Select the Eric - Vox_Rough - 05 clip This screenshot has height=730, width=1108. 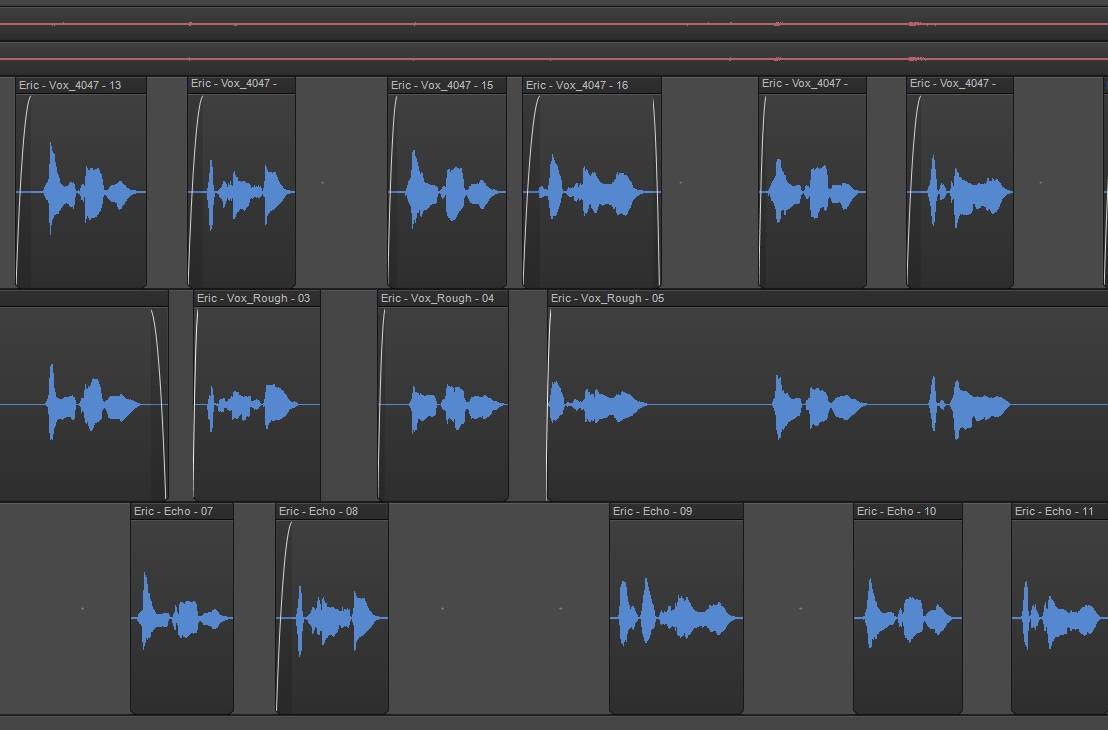coord(827,396)
